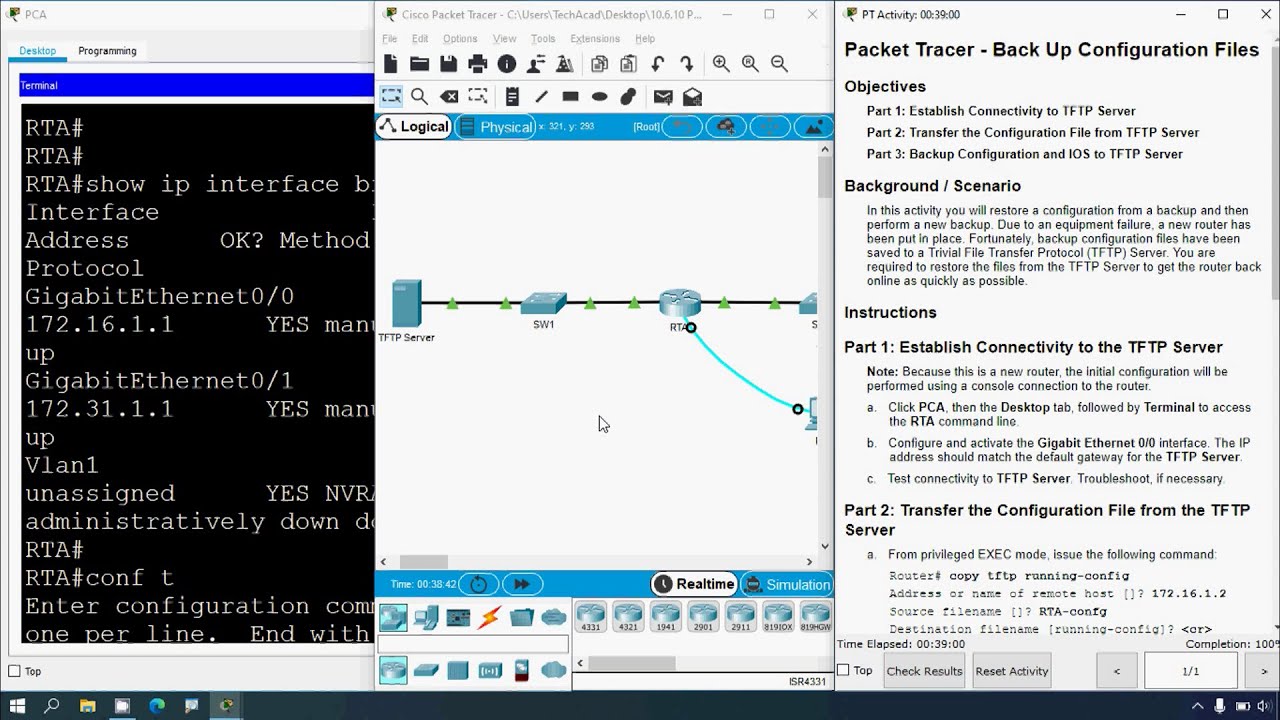The image size is (1280, 720).
Task: Paste with toolbar clipboard icon
Action: pos(628,64)
